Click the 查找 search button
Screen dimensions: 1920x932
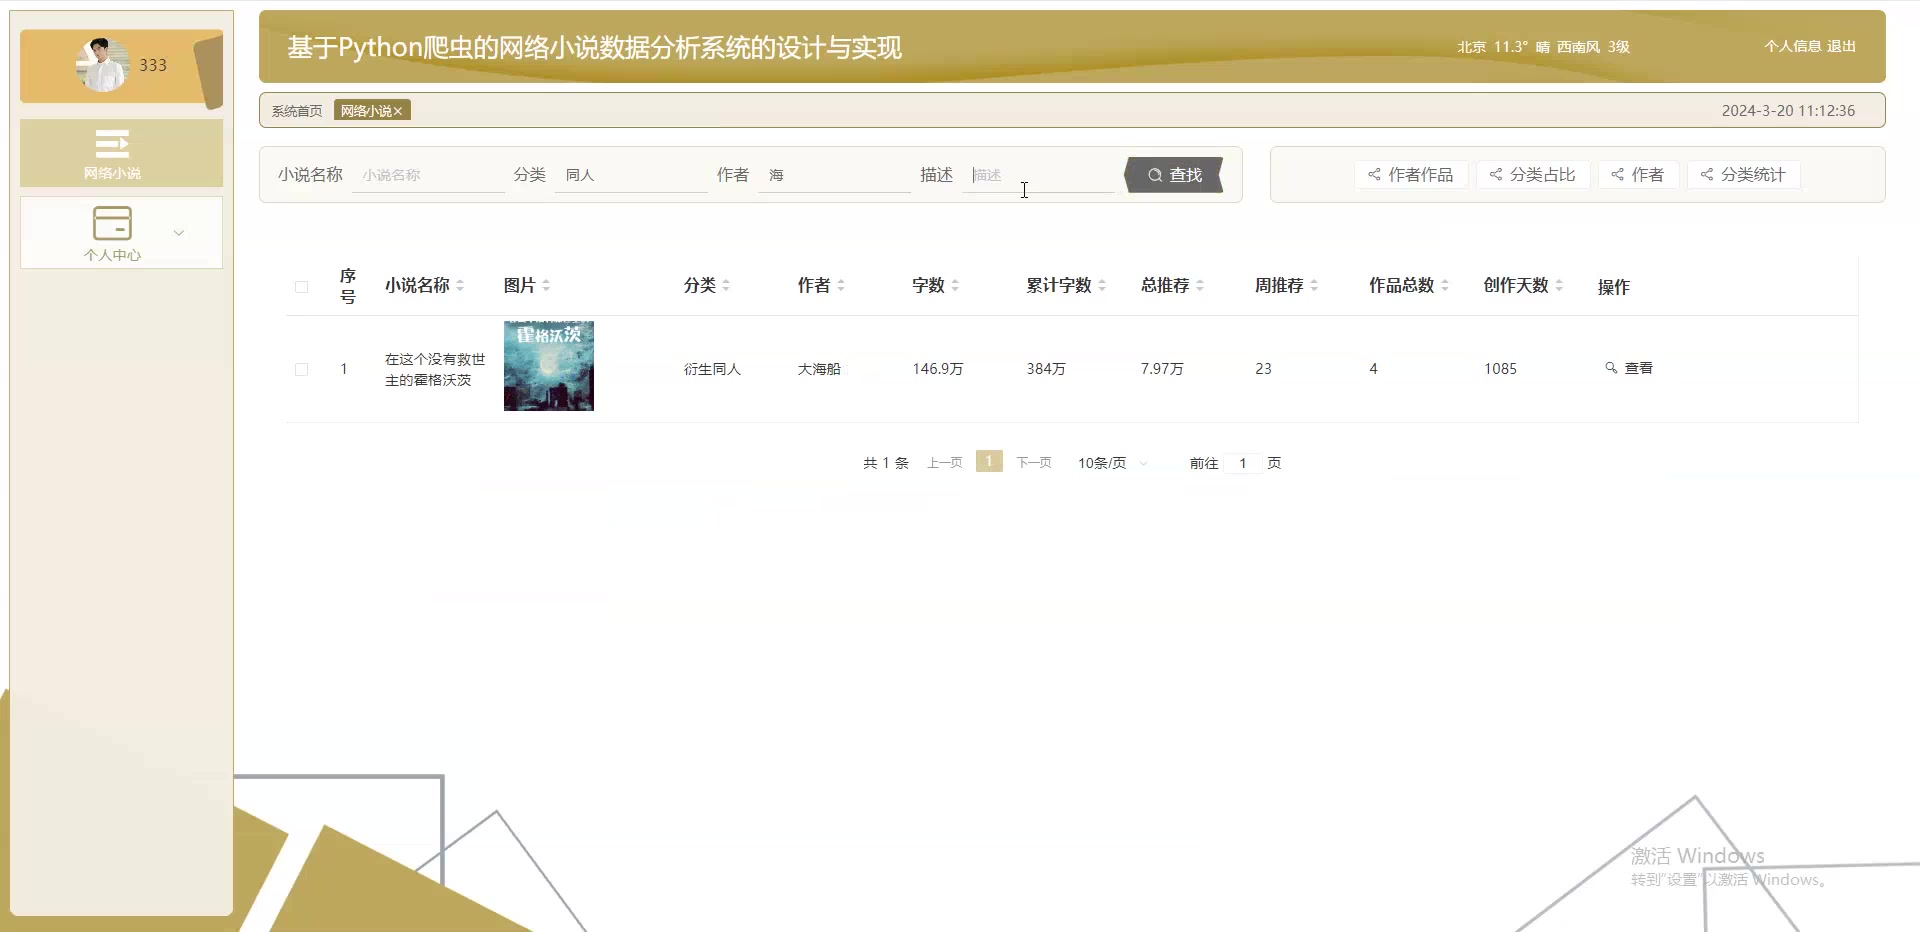[x=1174, y=175]
